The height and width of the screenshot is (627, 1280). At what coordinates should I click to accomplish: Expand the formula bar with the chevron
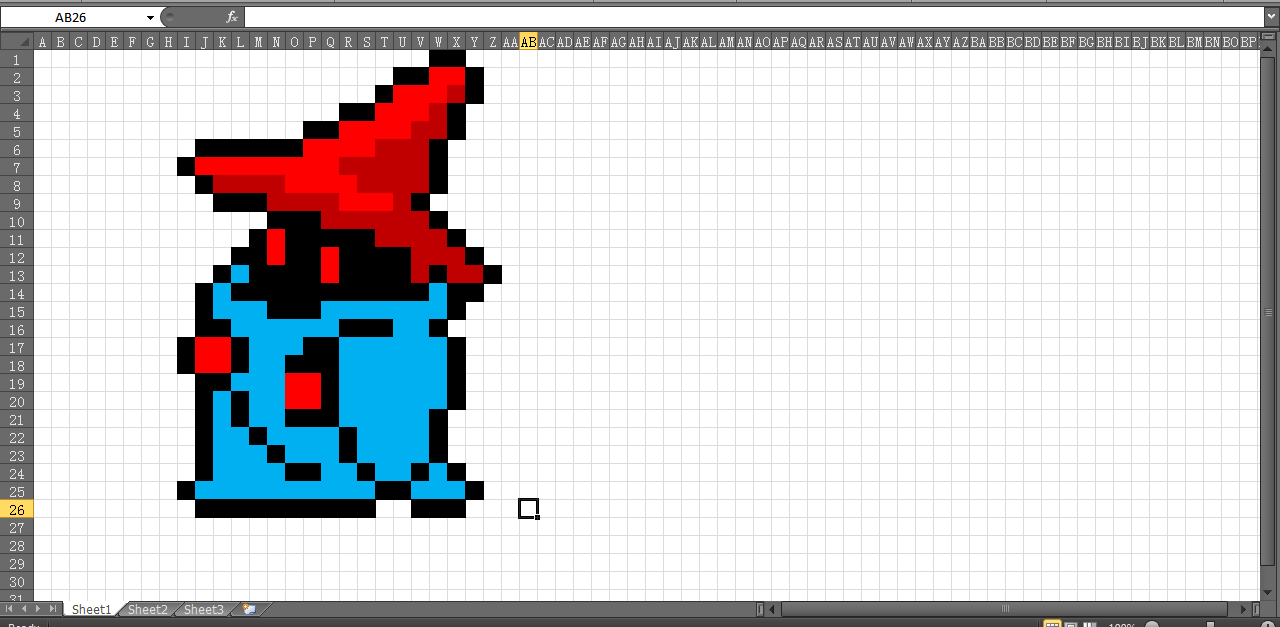click(x=1271, y=17)
